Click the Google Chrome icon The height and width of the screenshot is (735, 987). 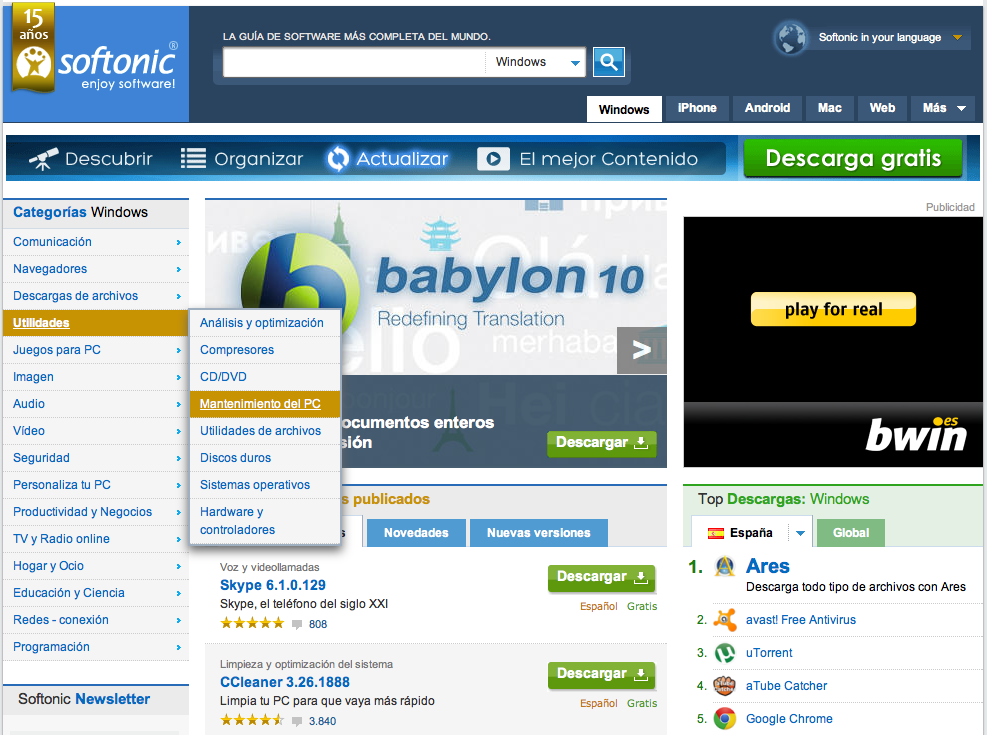[725, 719]
